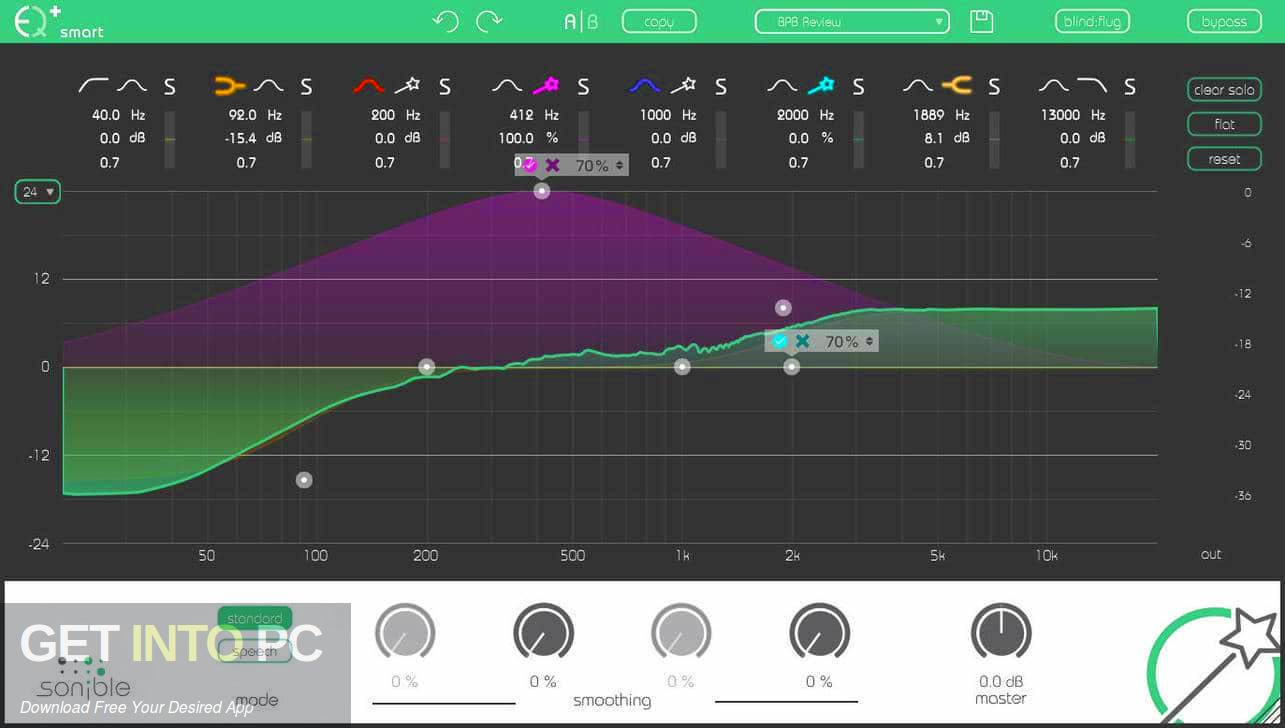Switch mode to speech

(255, 651)
